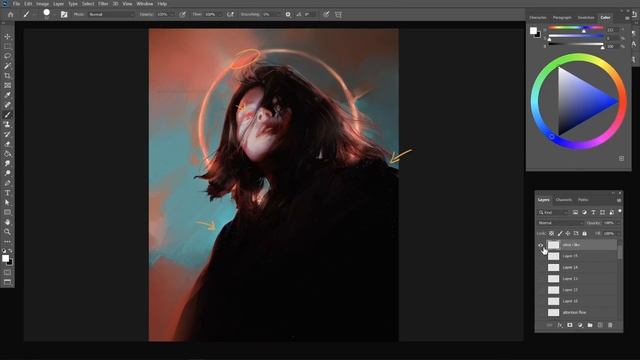Turn layer filtering on or off

[x=620, y=211]
